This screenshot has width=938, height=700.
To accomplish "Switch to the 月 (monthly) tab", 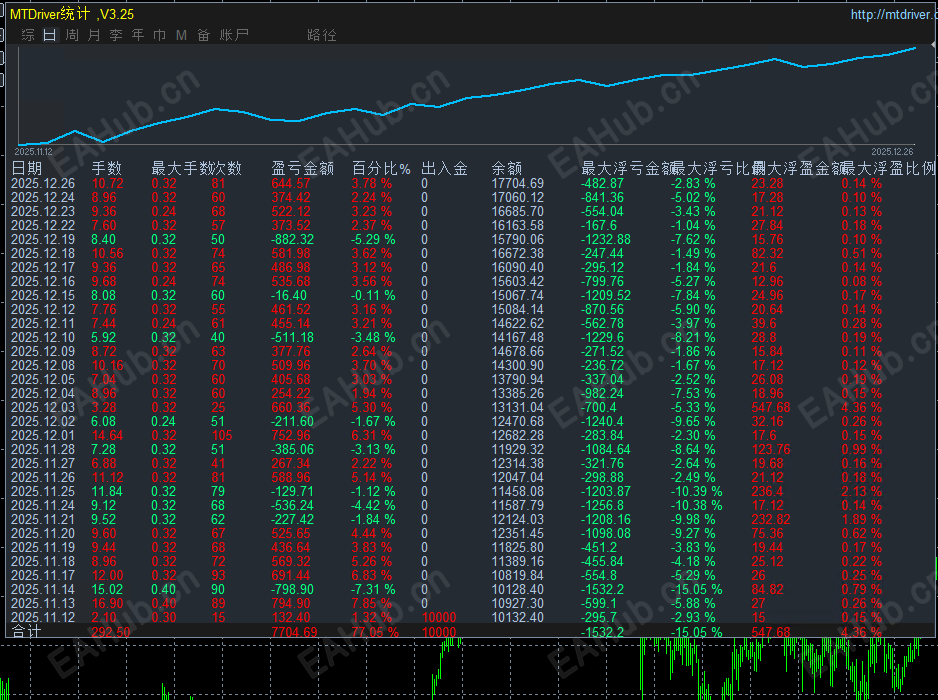I will 94,35.
